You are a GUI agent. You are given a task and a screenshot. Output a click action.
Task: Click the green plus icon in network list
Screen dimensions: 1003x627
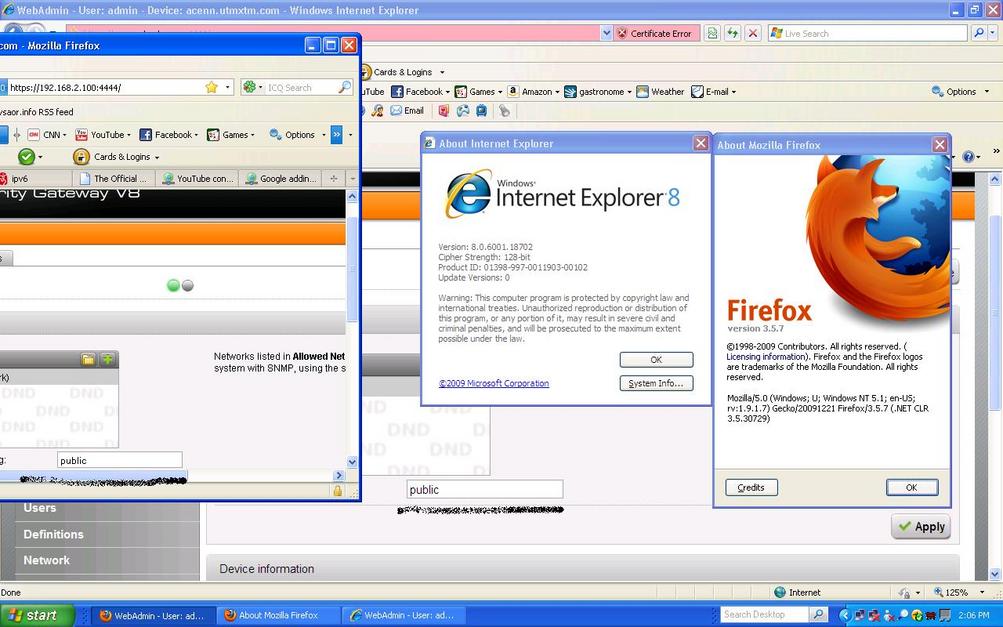[107, 360]
